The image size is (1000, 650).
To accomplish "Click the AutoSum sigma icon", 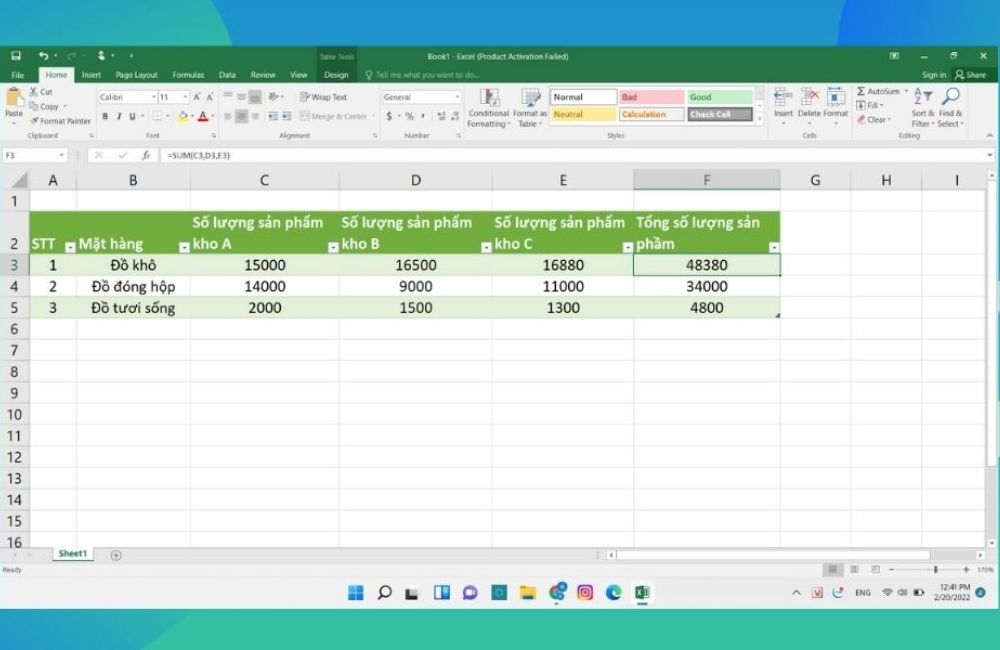I will (861, 91).
